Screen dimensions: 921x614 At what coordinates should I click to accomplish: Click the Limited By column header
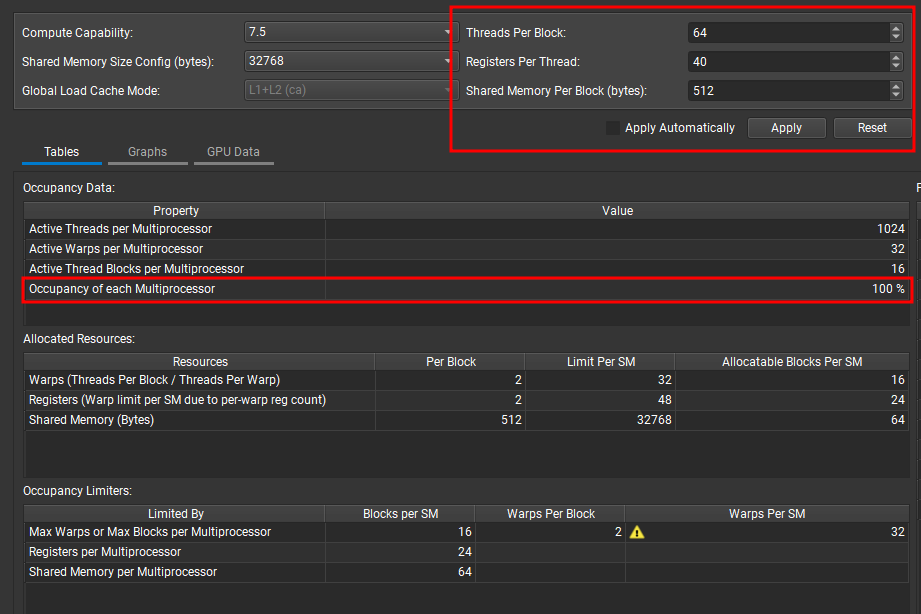tap(175, 514)
